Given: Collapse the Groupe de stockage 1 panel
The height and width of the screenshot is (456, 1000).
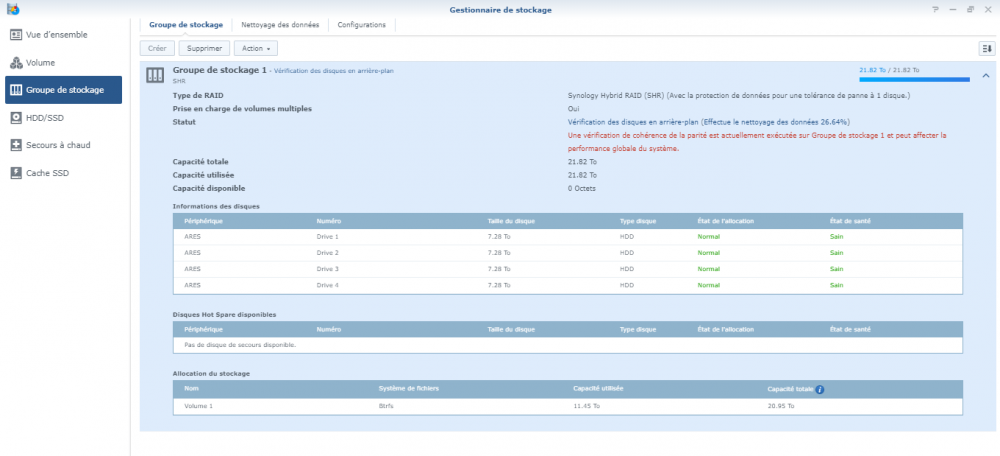Looking at the screenshot, I should (985, 75).
